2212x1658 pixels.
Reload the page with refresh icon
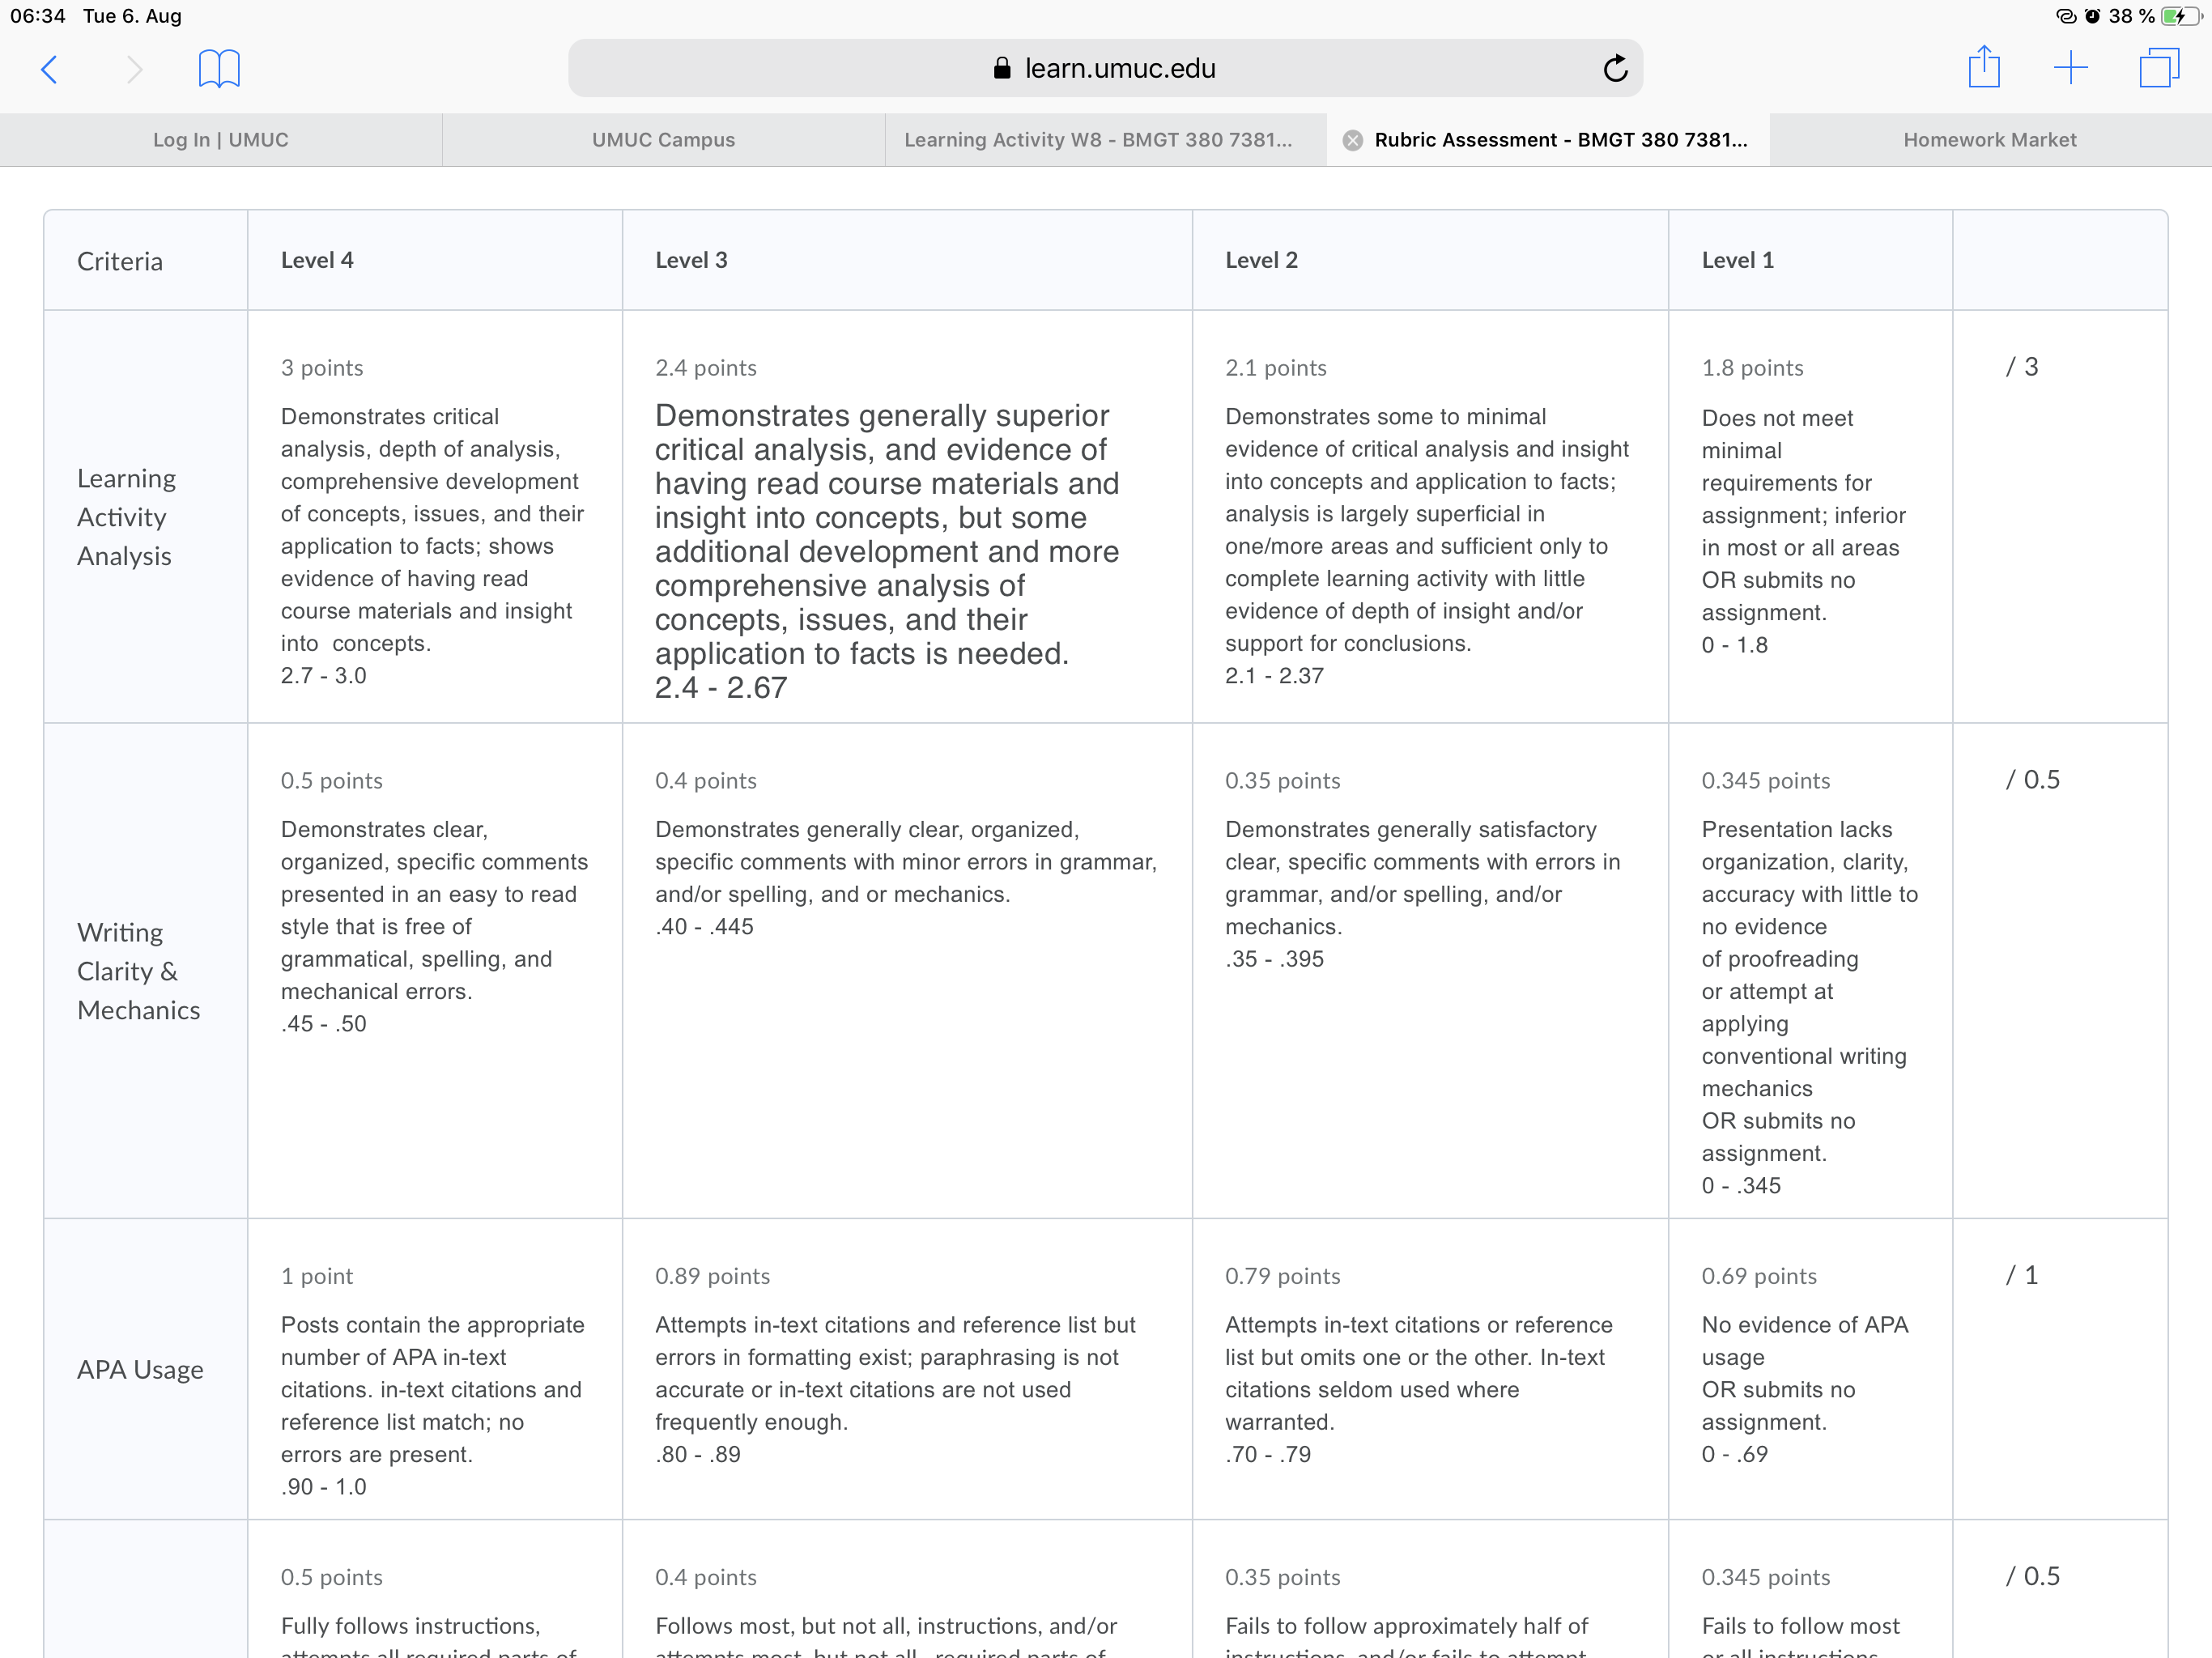[x=1615, y=68]
